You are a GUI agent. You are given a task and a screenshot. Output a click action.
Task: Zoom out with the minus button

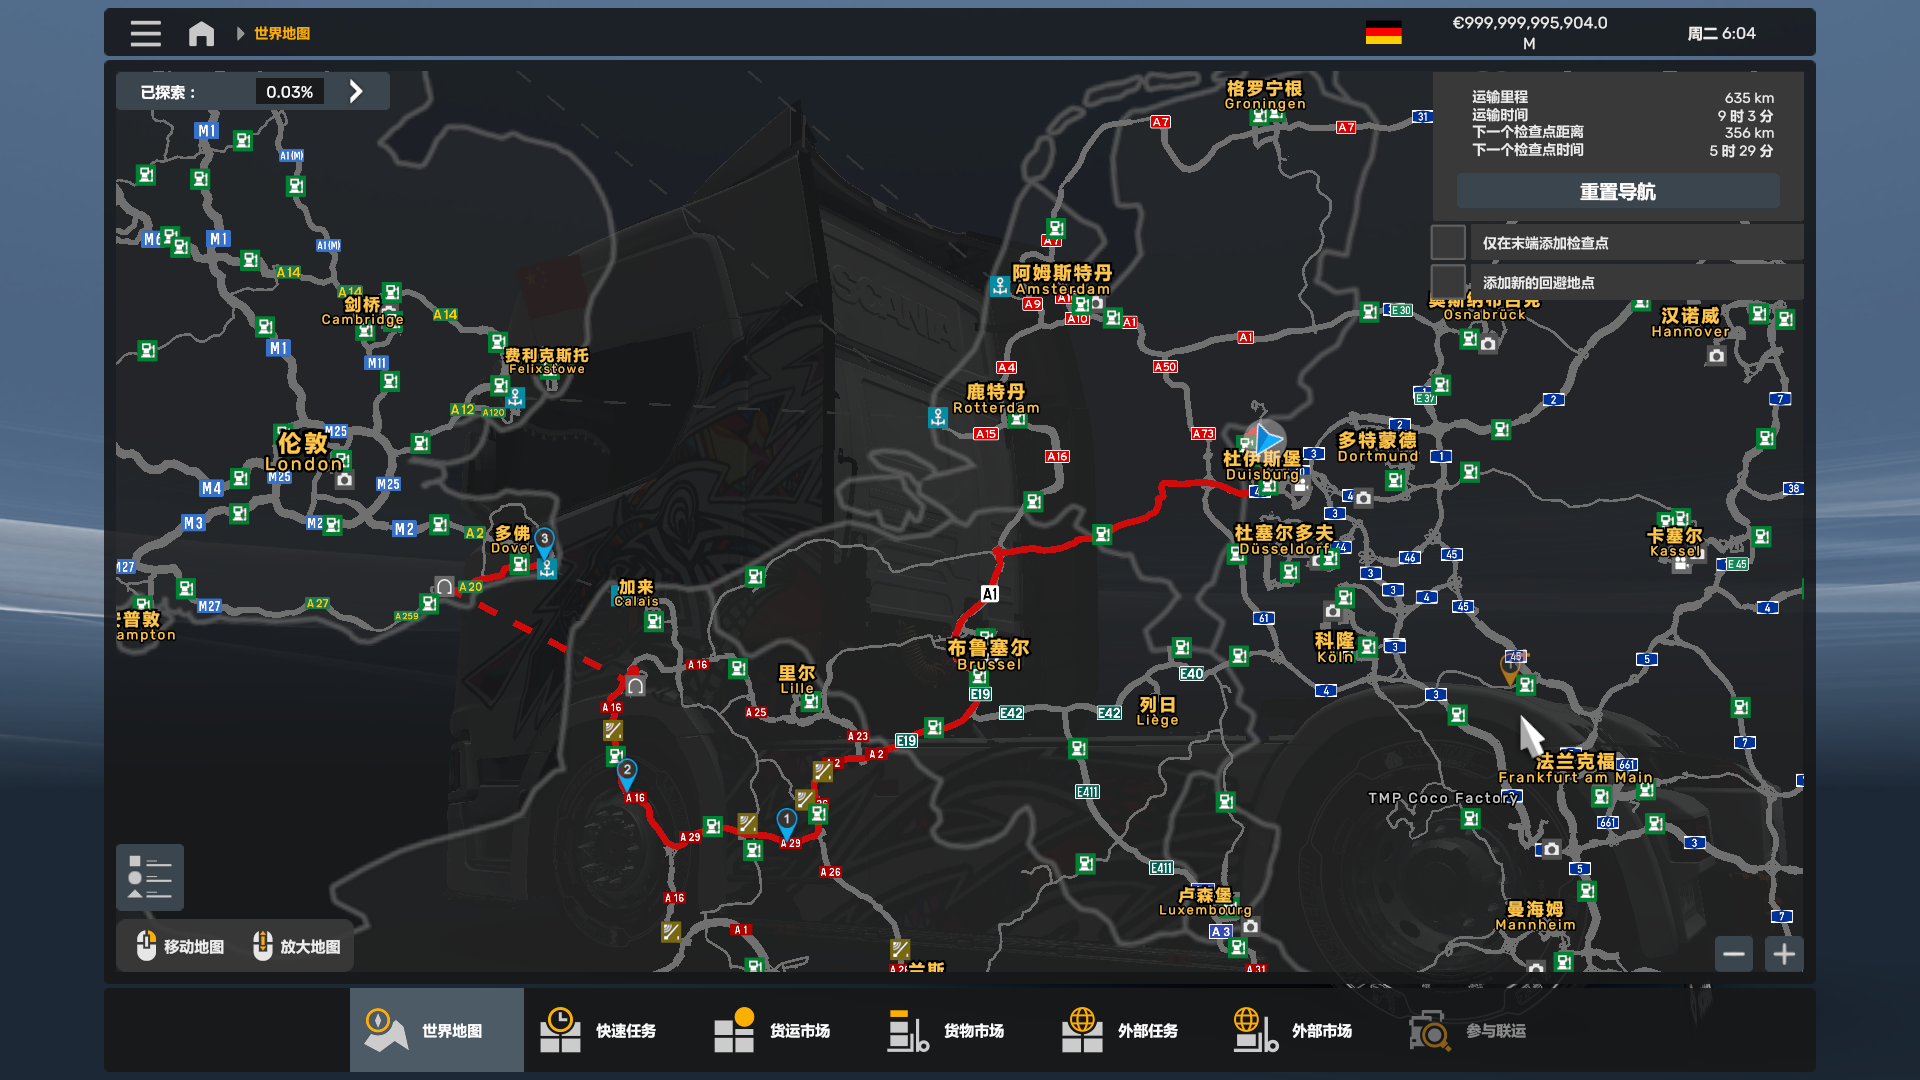[x=1733, y=954]
